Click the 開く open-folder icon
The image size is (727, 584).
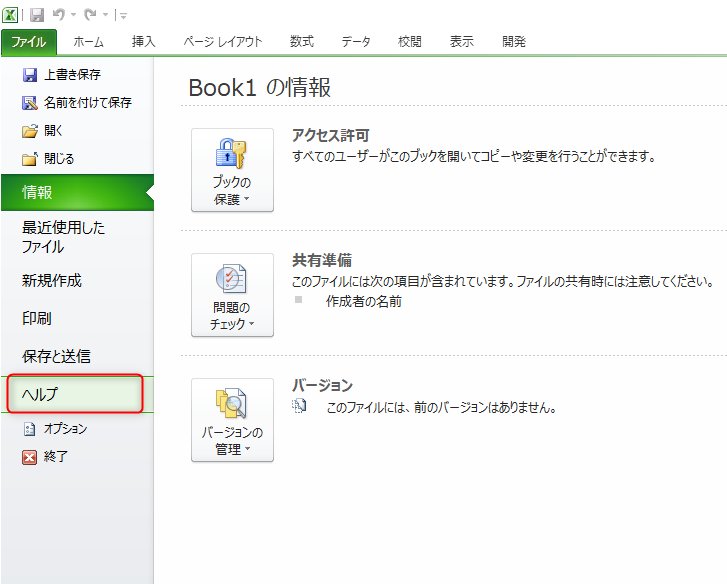pos(30,130)
